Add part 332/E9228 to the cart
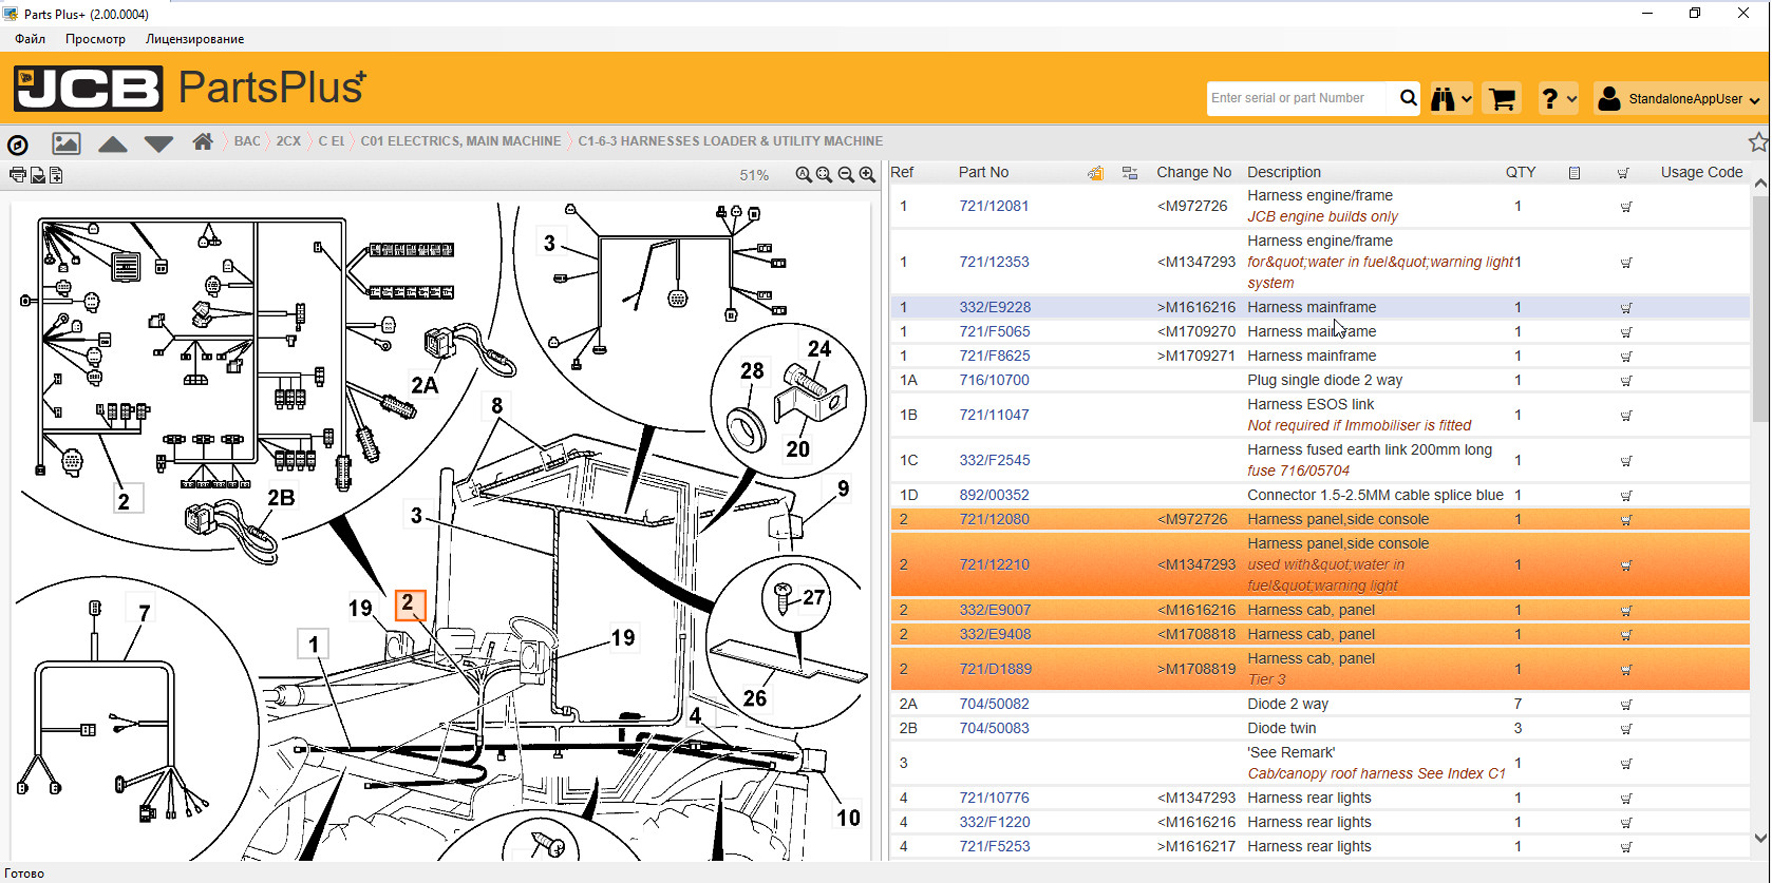 [x=1625, y=308]
